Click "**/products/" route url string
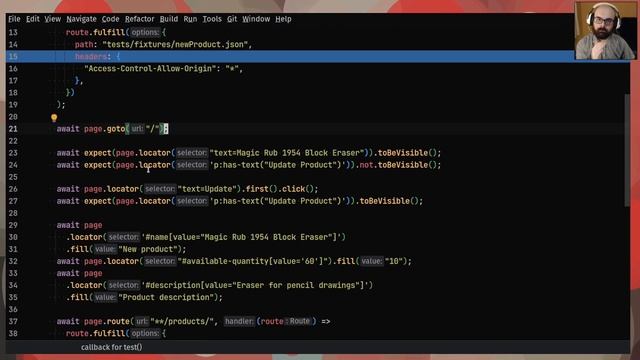This screenshot has height=360, width=640. (x=182, y=322)
